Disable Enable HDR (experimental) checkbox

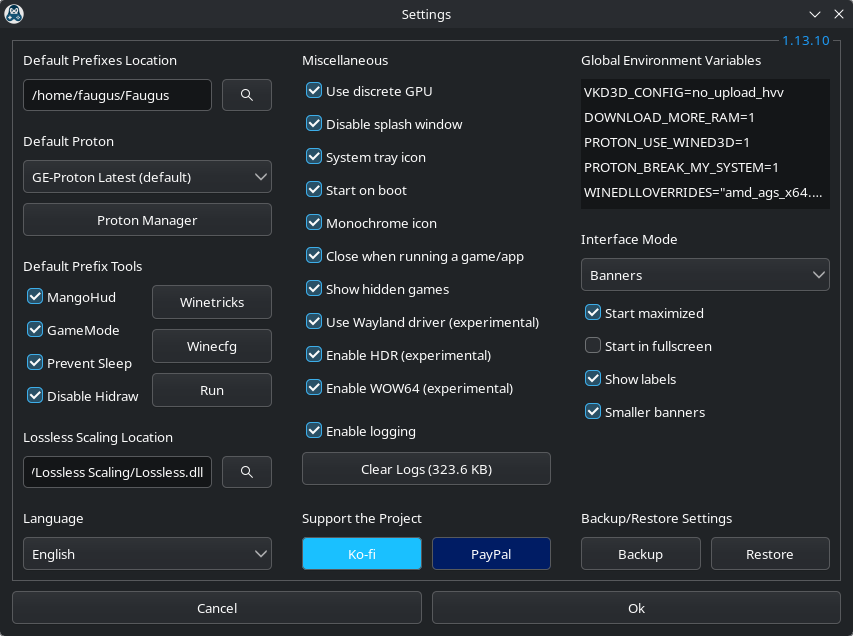click(x=314, y=355)
